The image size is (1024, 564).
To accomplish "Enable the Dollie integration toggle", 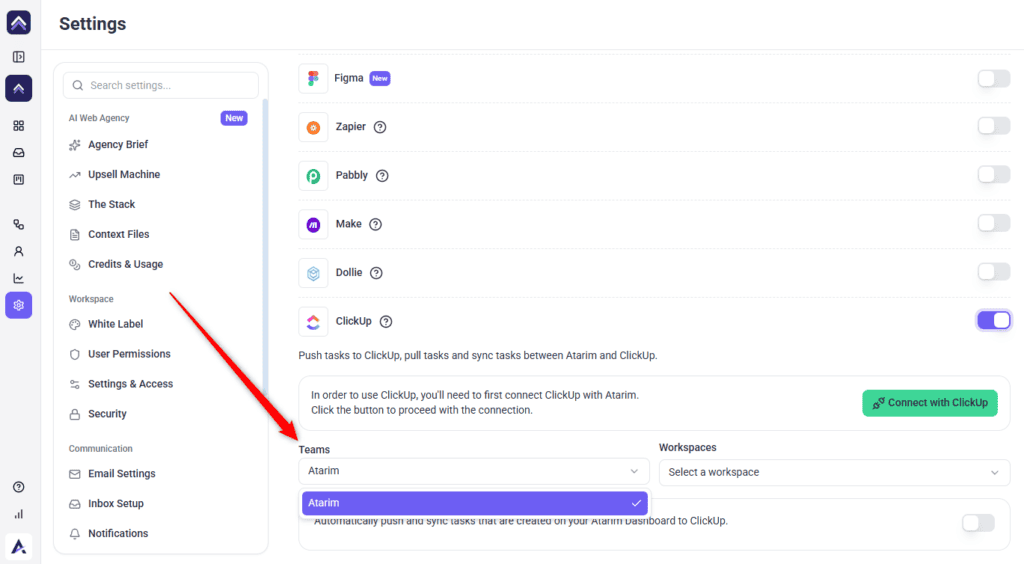I will (993, 272).
